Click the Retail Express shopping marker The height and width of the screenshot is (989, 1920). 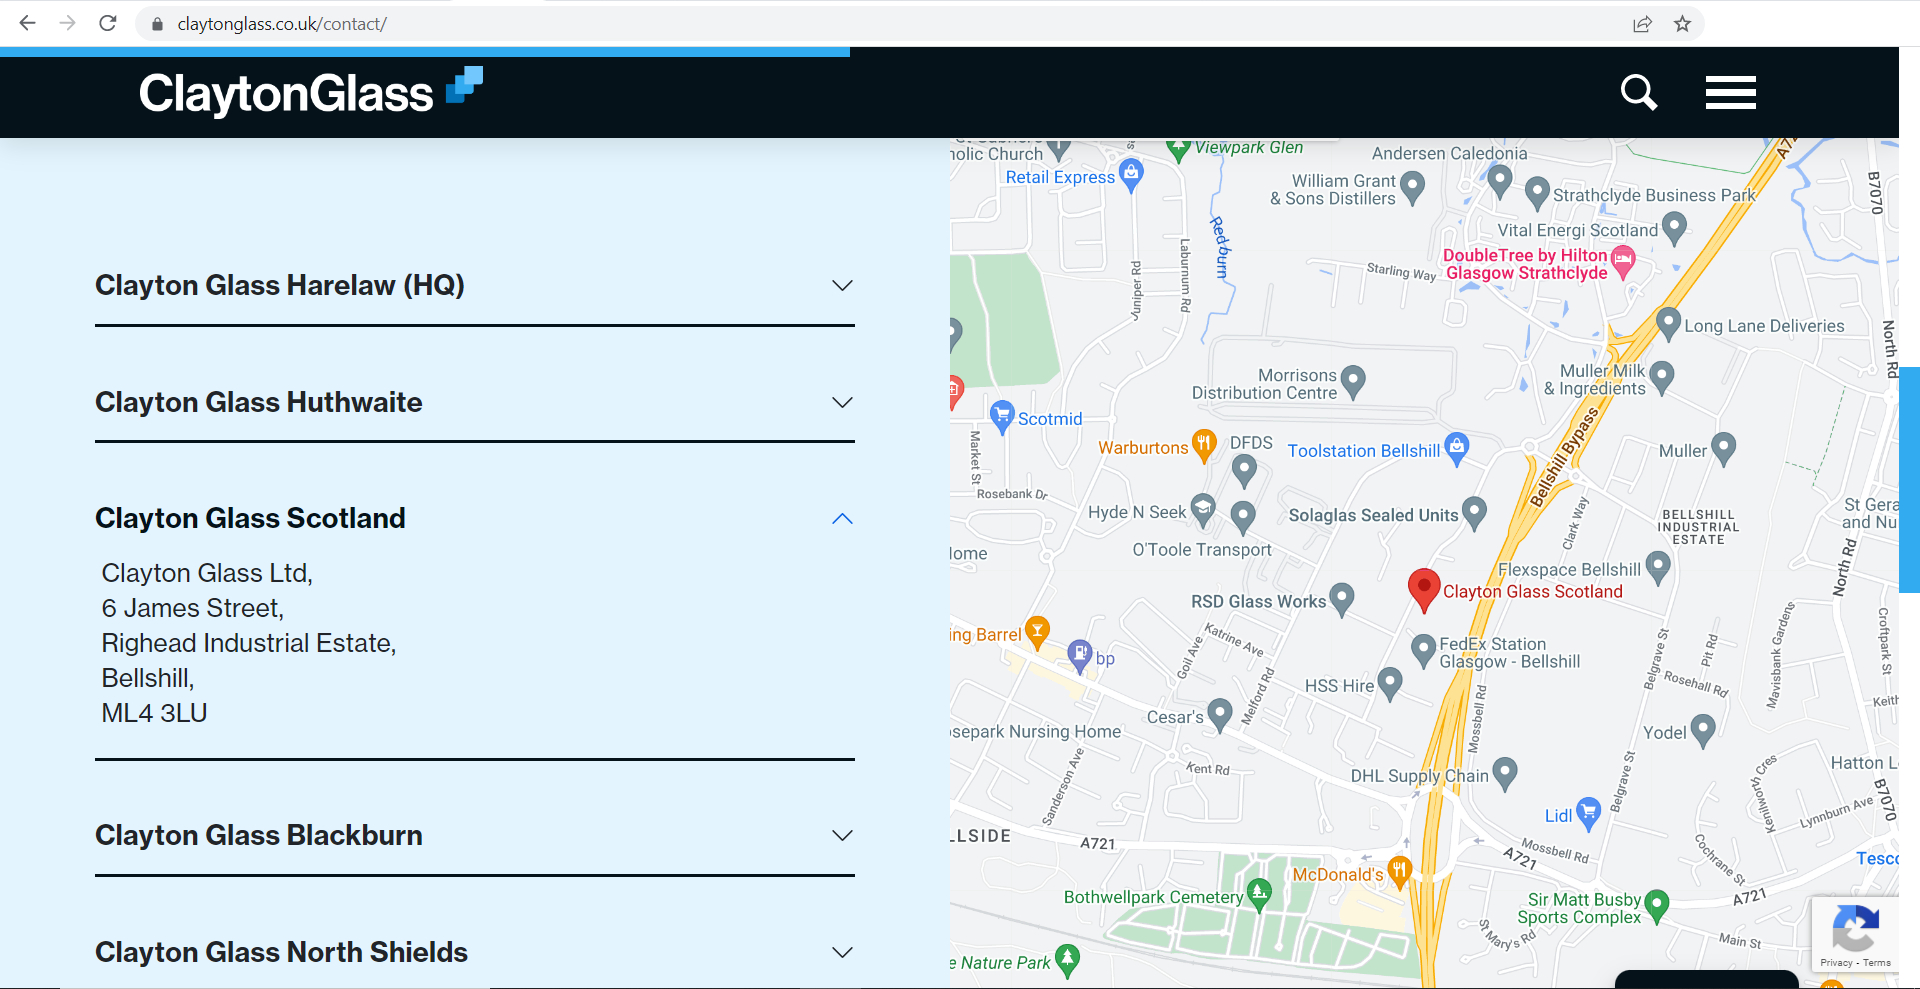pyautogui.click(x=1131, y=174)
